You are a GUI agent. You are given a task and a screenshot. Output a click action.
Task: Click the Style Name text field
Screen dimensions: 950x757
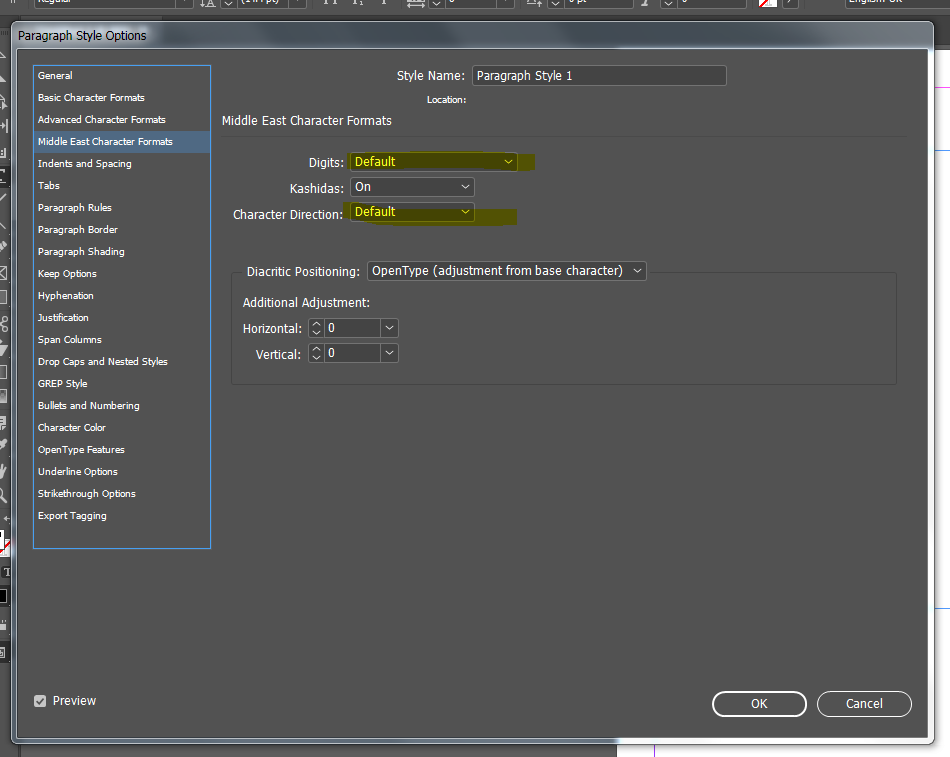[599, 76]
